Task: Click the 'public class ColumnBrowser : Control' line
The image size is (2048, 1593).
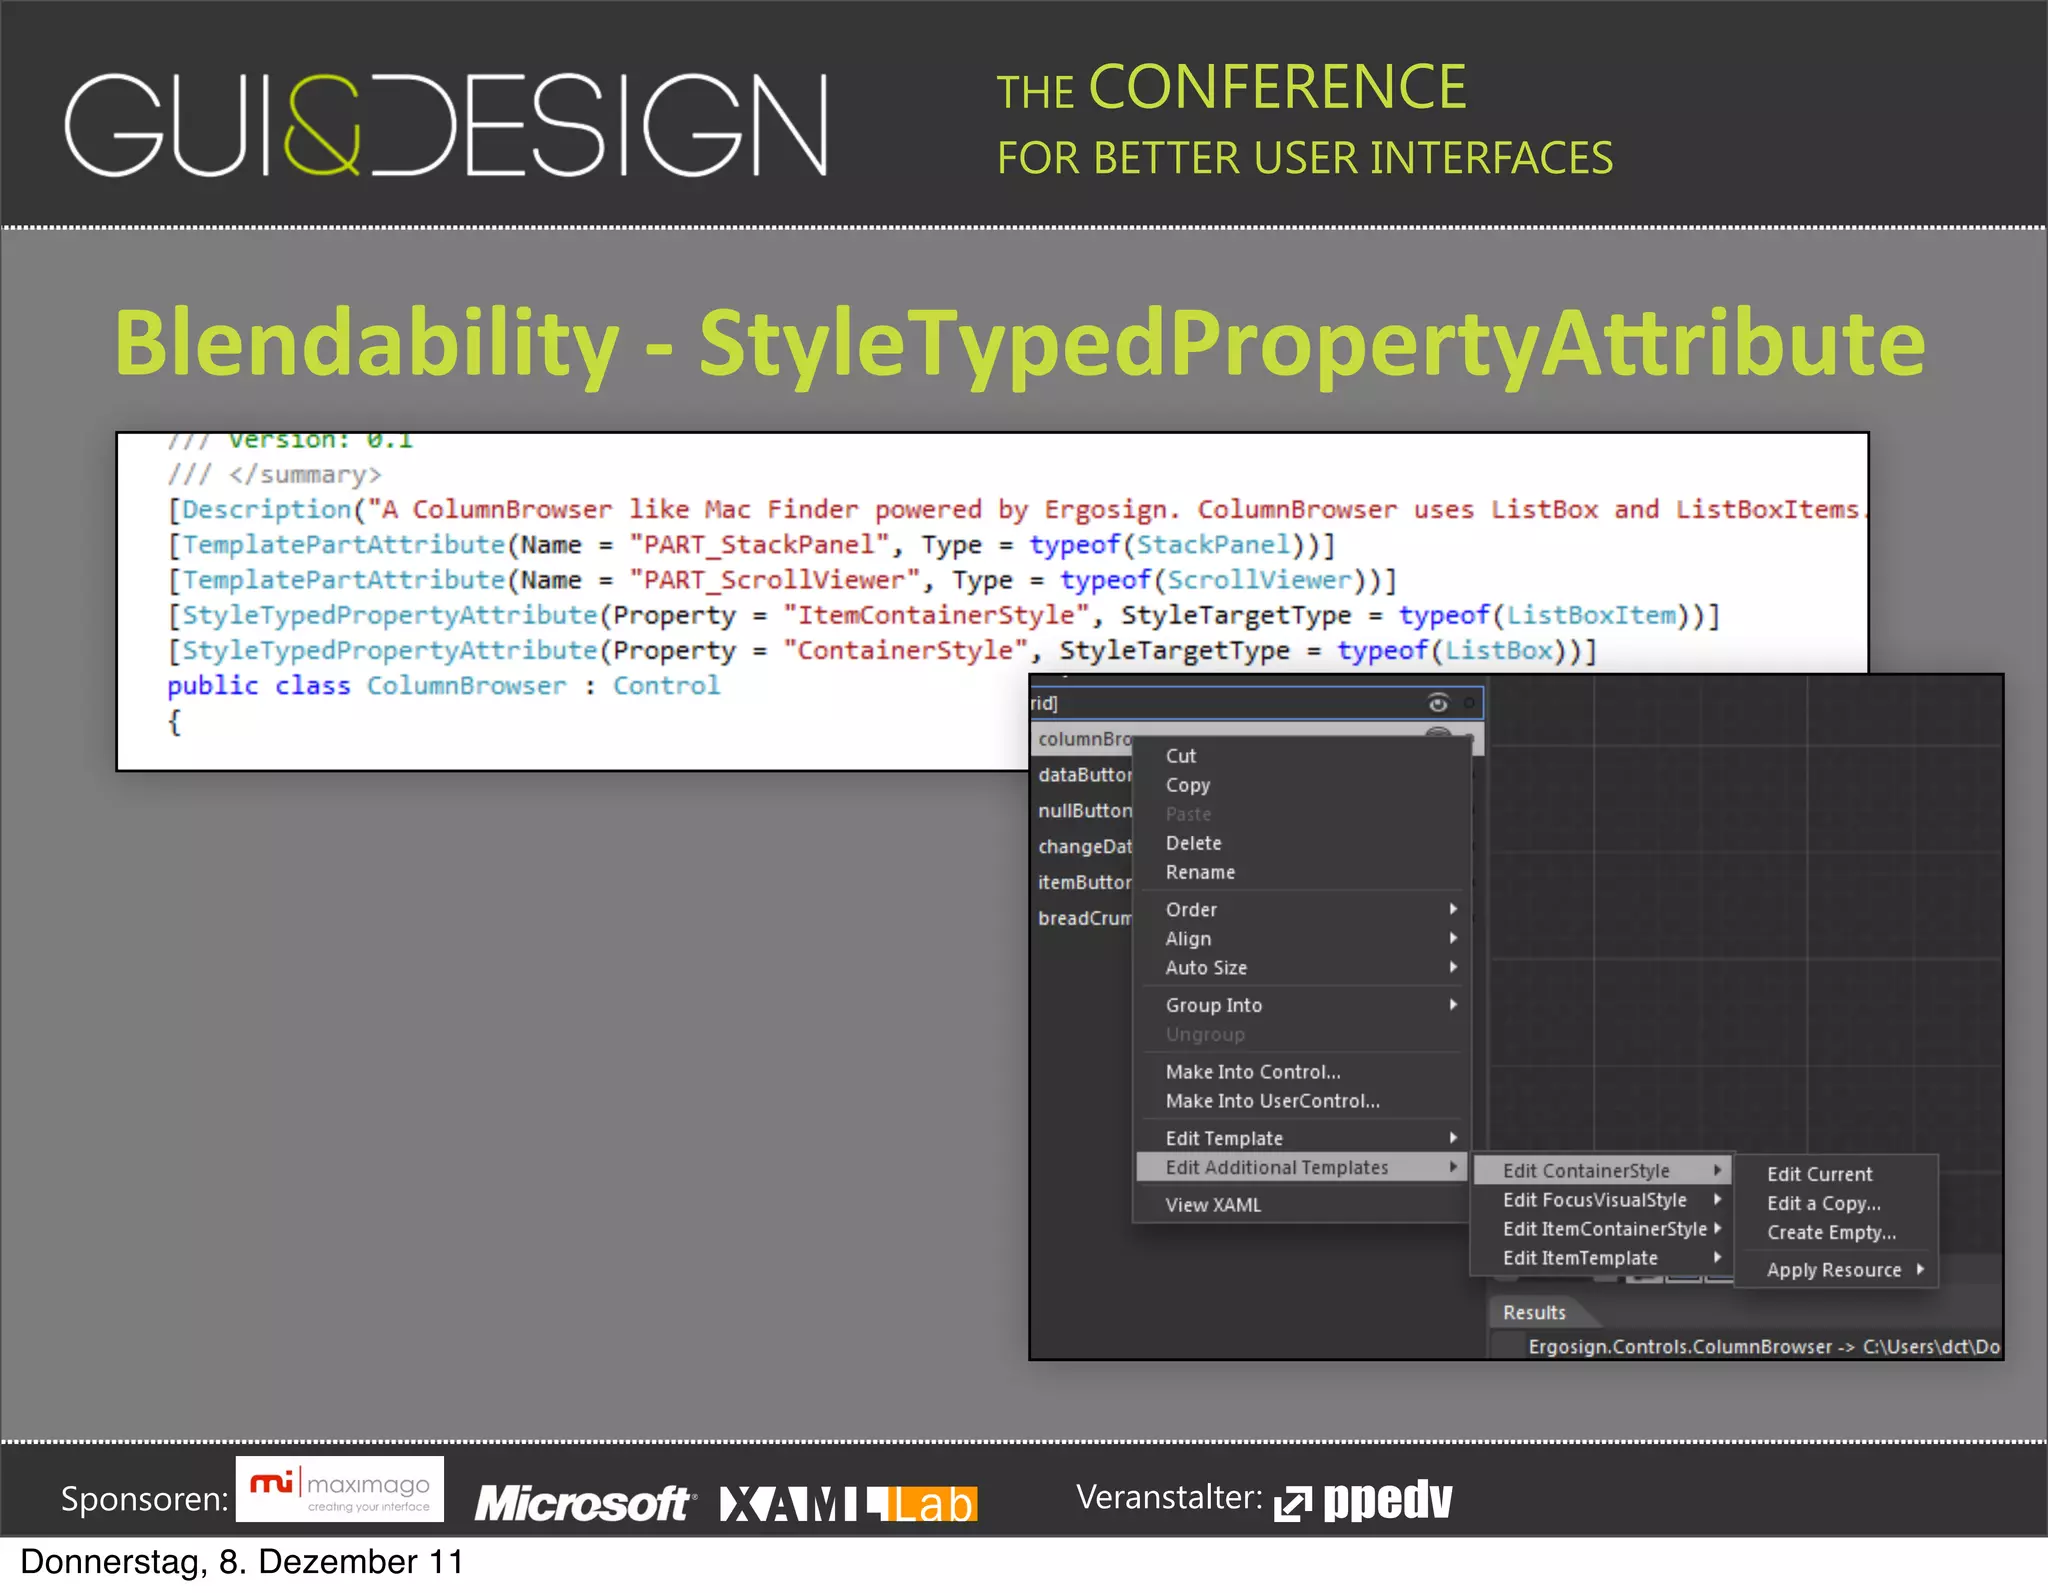Action: pyautogui.click(x=443, y=686)
